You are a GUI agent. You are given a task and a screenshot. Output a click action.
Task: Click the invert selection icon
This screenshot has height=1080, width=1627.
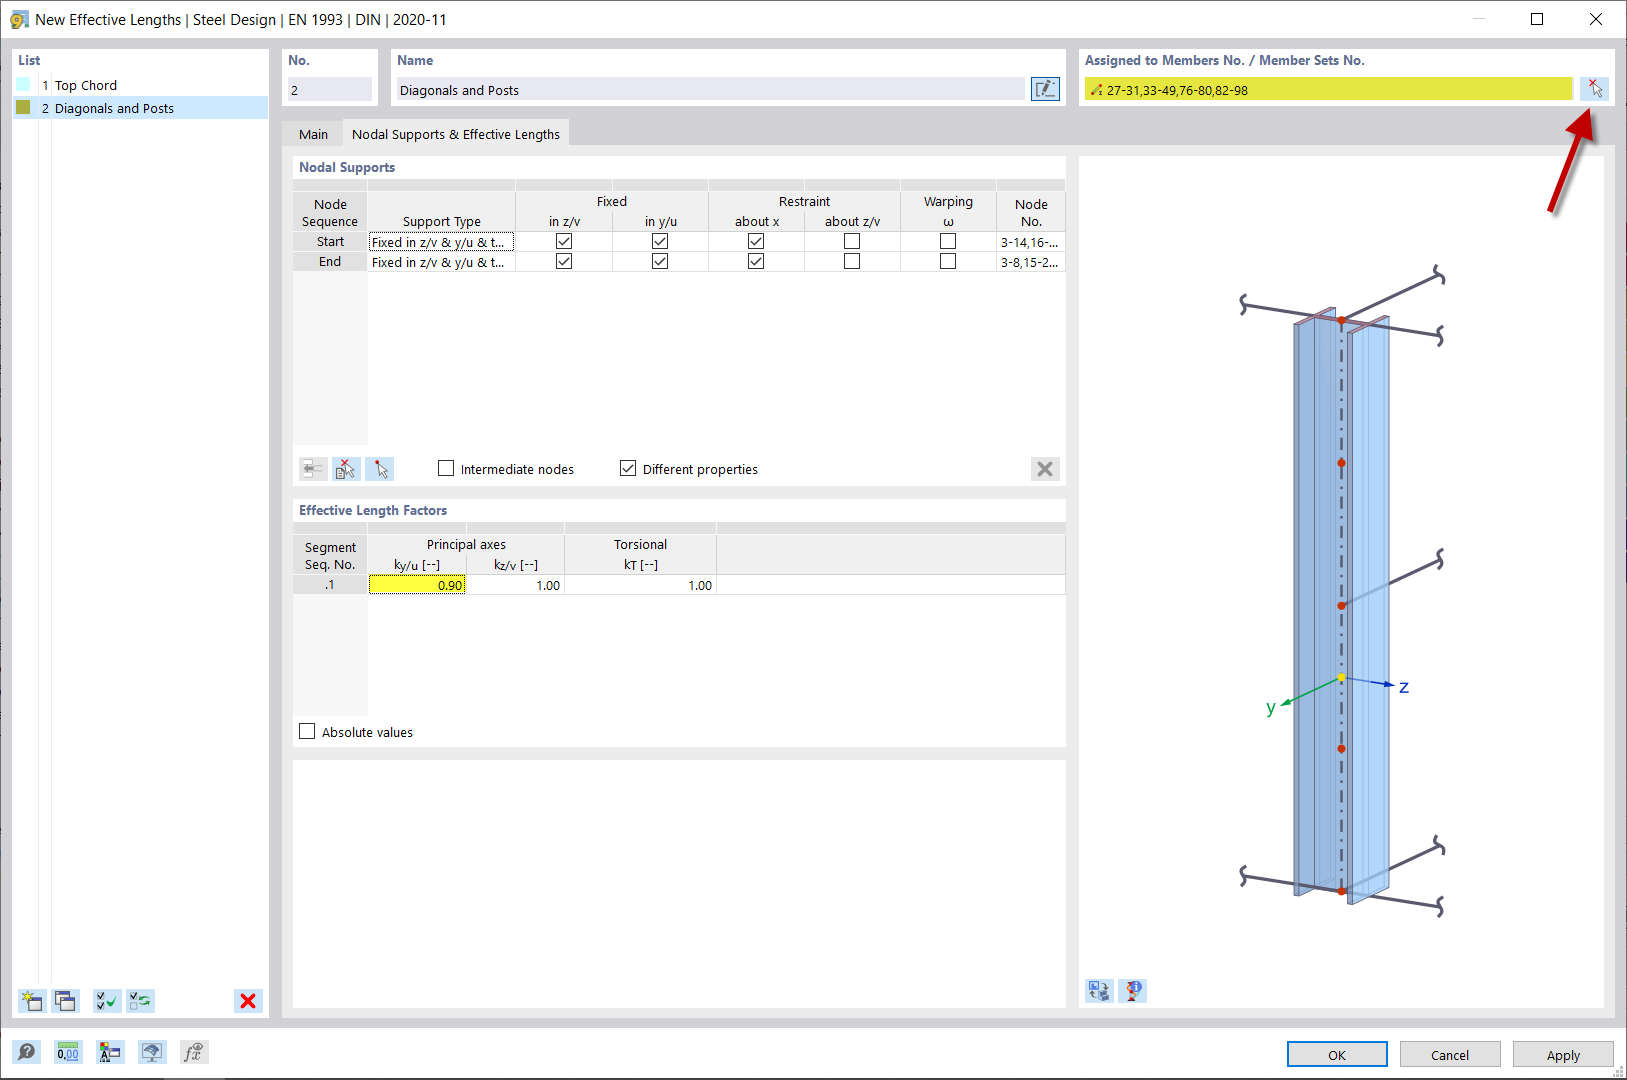[140, 1001]
